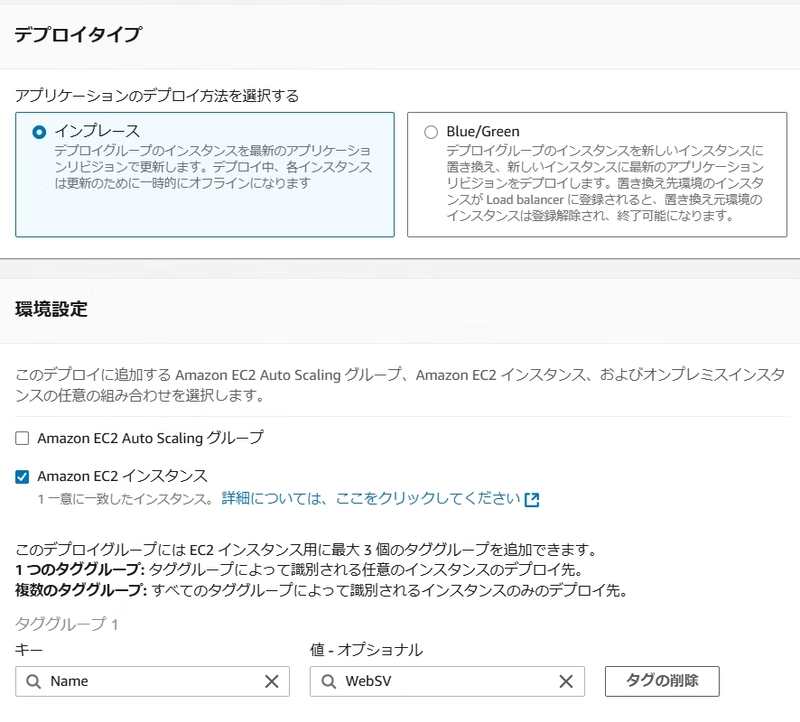Click the search icon in 値 field
800x722 pixels.
coord(328,681)
